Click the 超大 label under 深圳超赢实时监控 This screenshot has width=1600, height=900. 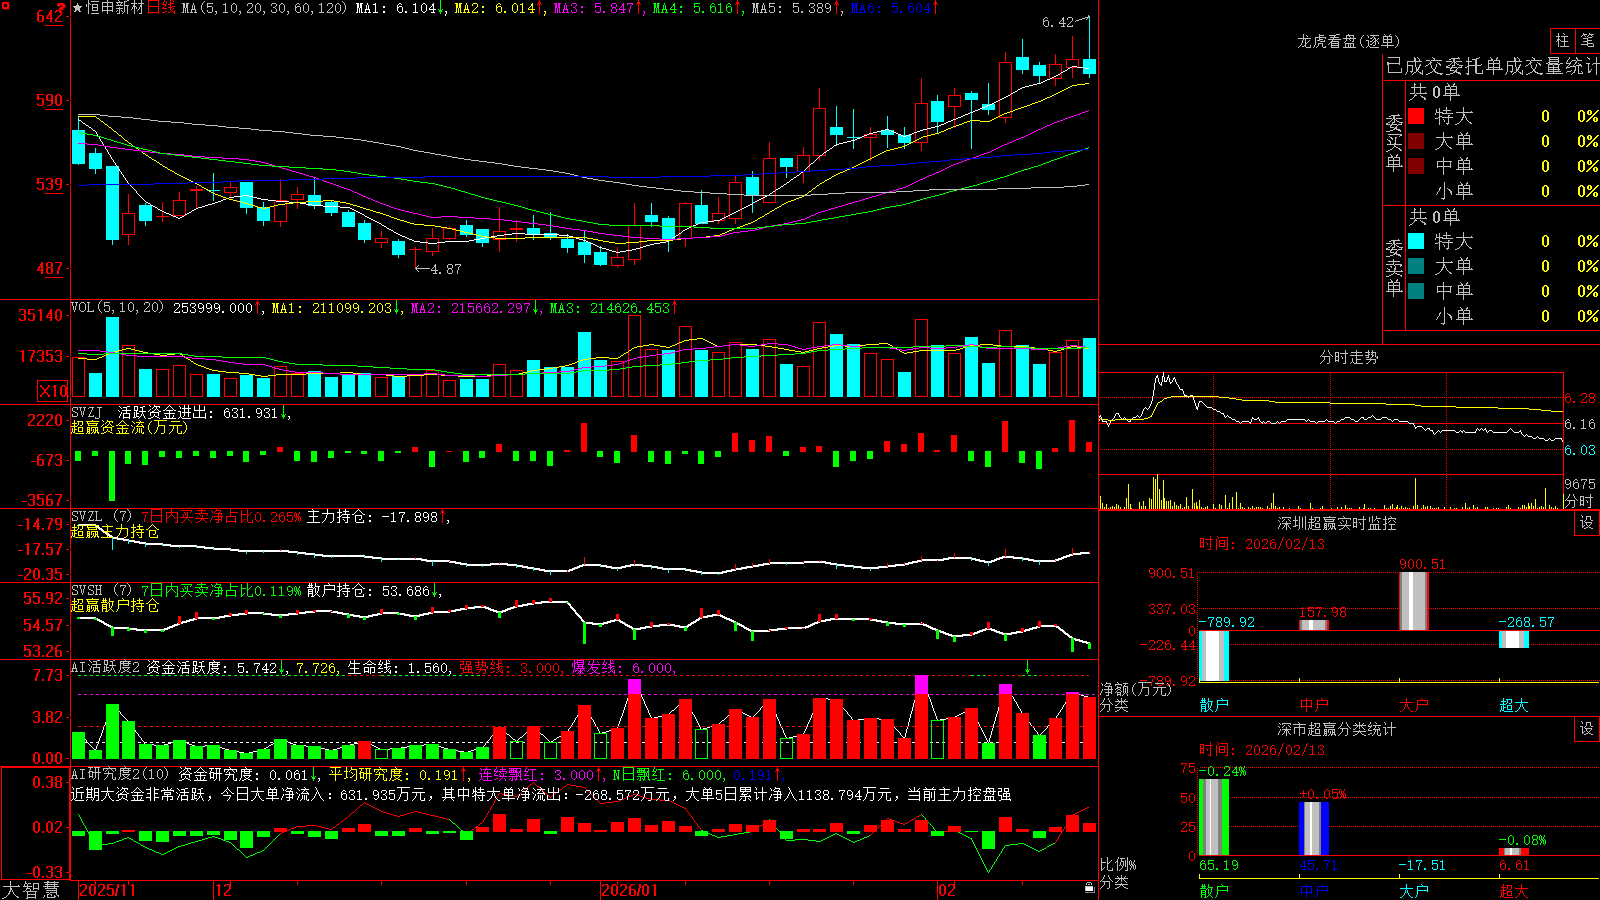1514,705
